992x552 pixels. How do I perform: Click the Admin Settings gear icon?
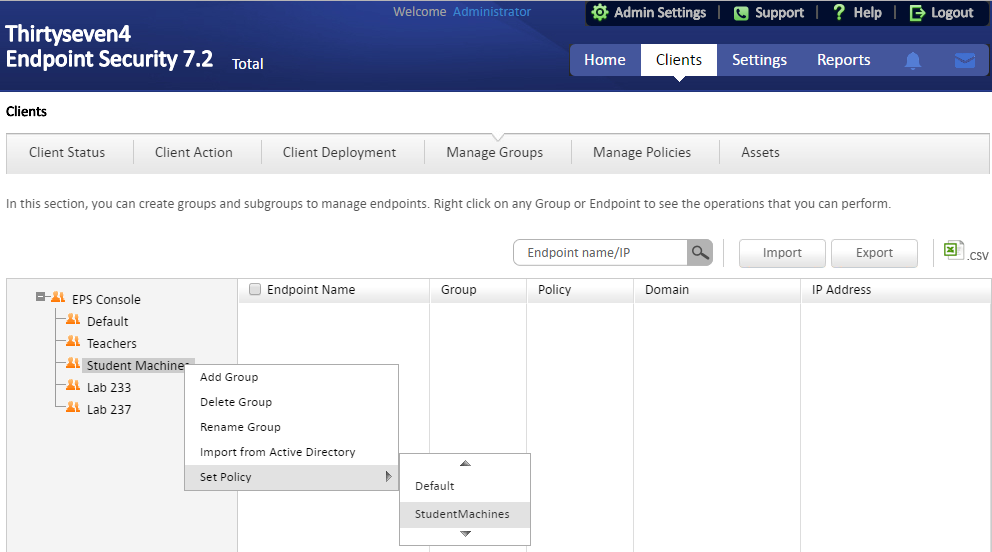click(599, 13)
